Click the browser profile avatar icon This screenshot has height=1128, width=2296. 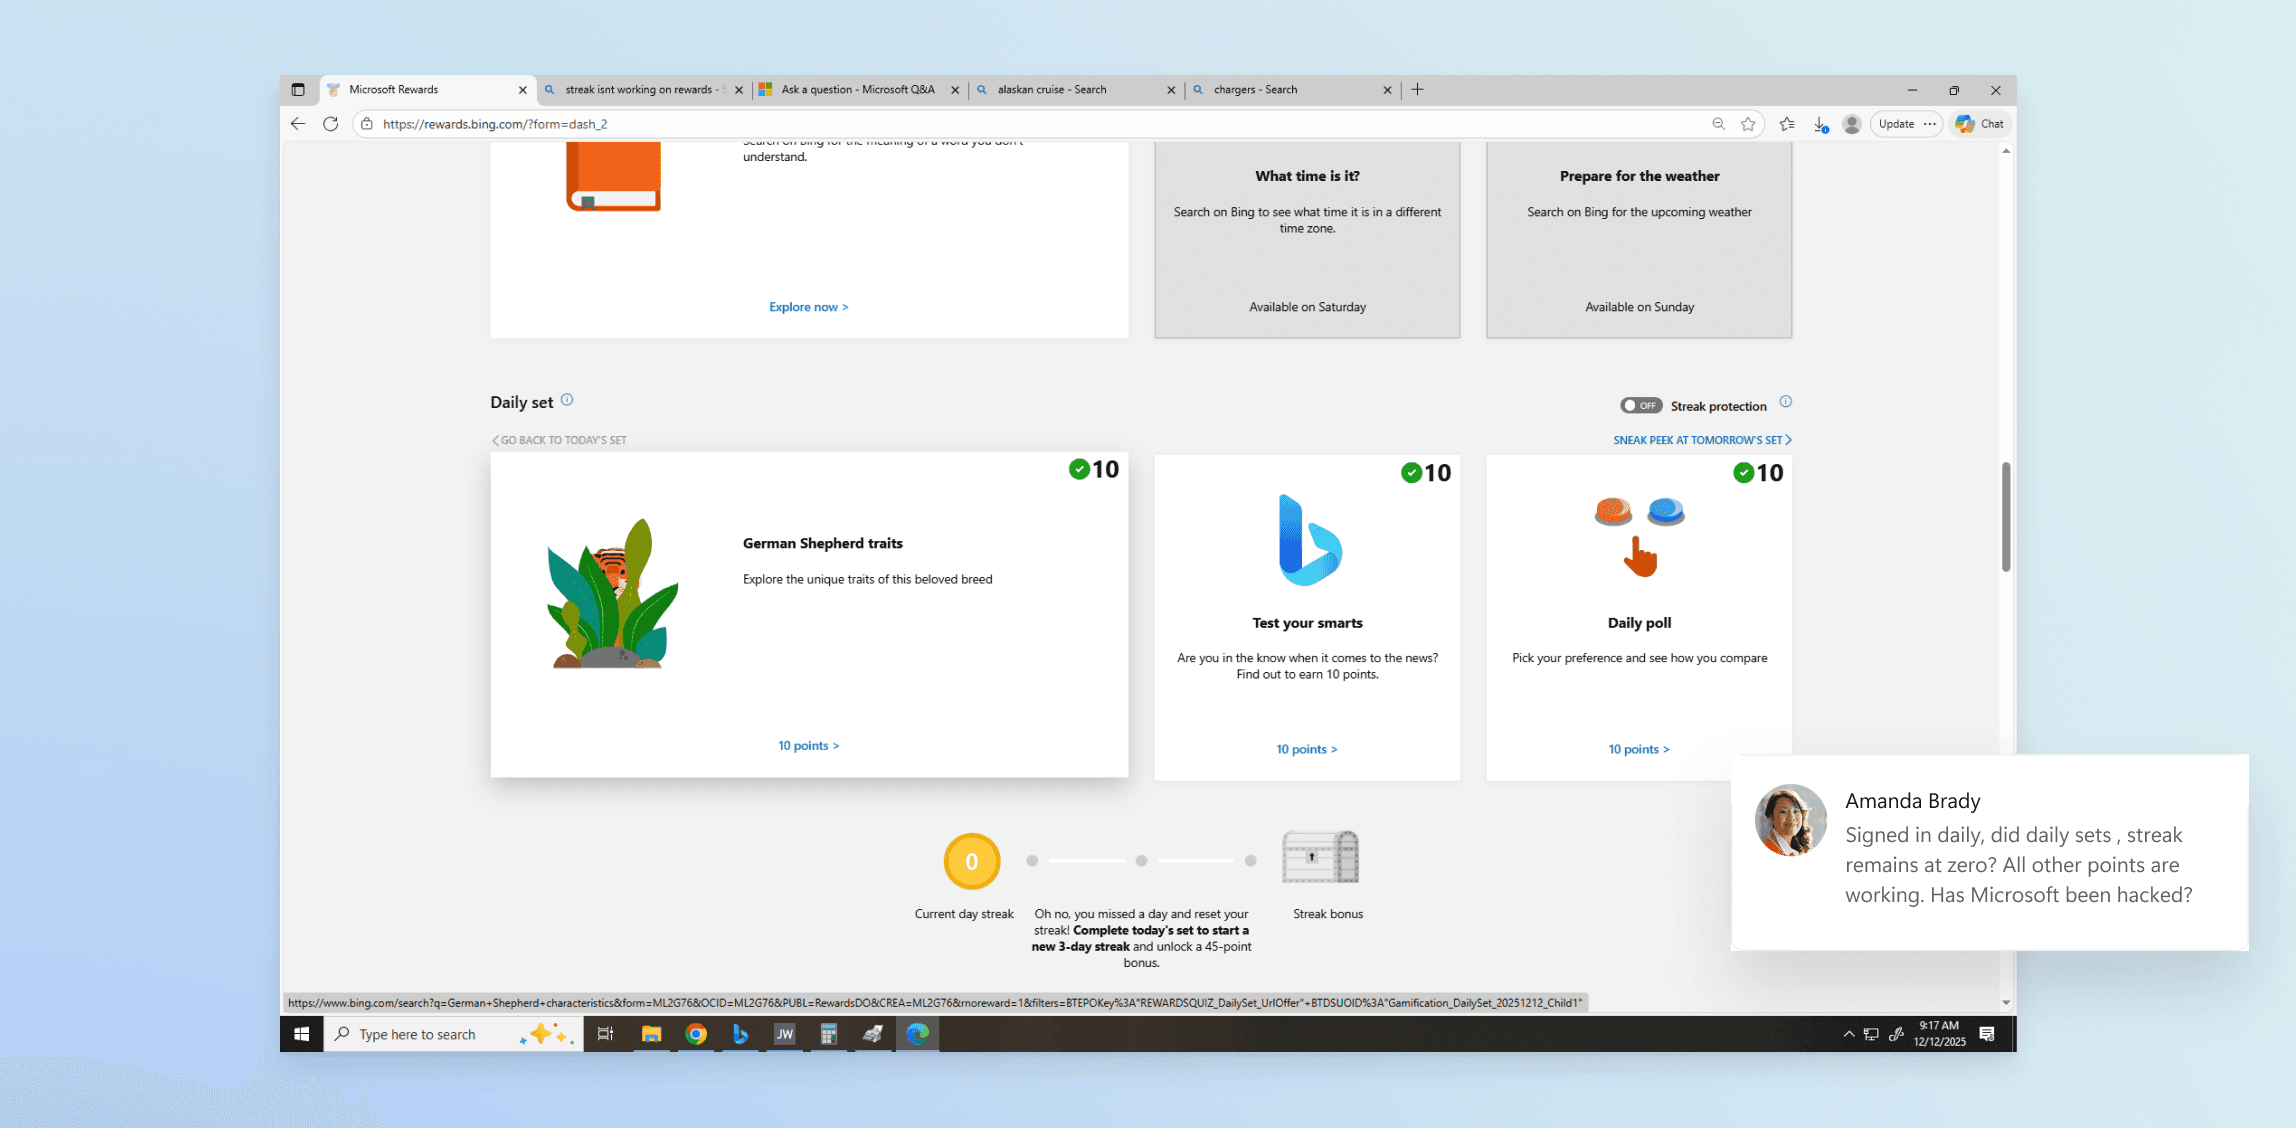point(1852,124)
